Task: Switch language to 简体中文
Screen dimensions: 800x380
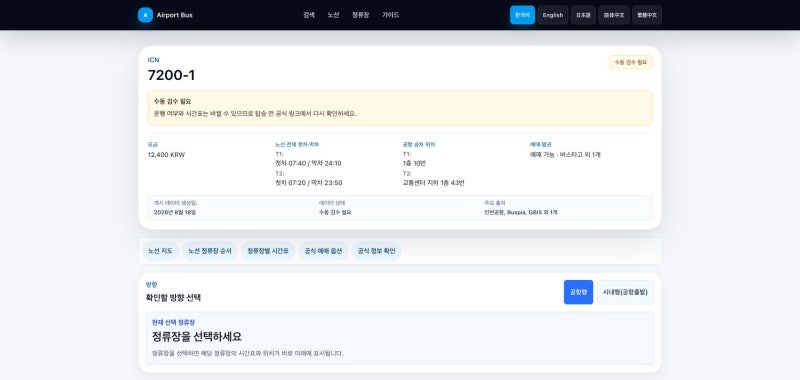Action: click(614, 15)
